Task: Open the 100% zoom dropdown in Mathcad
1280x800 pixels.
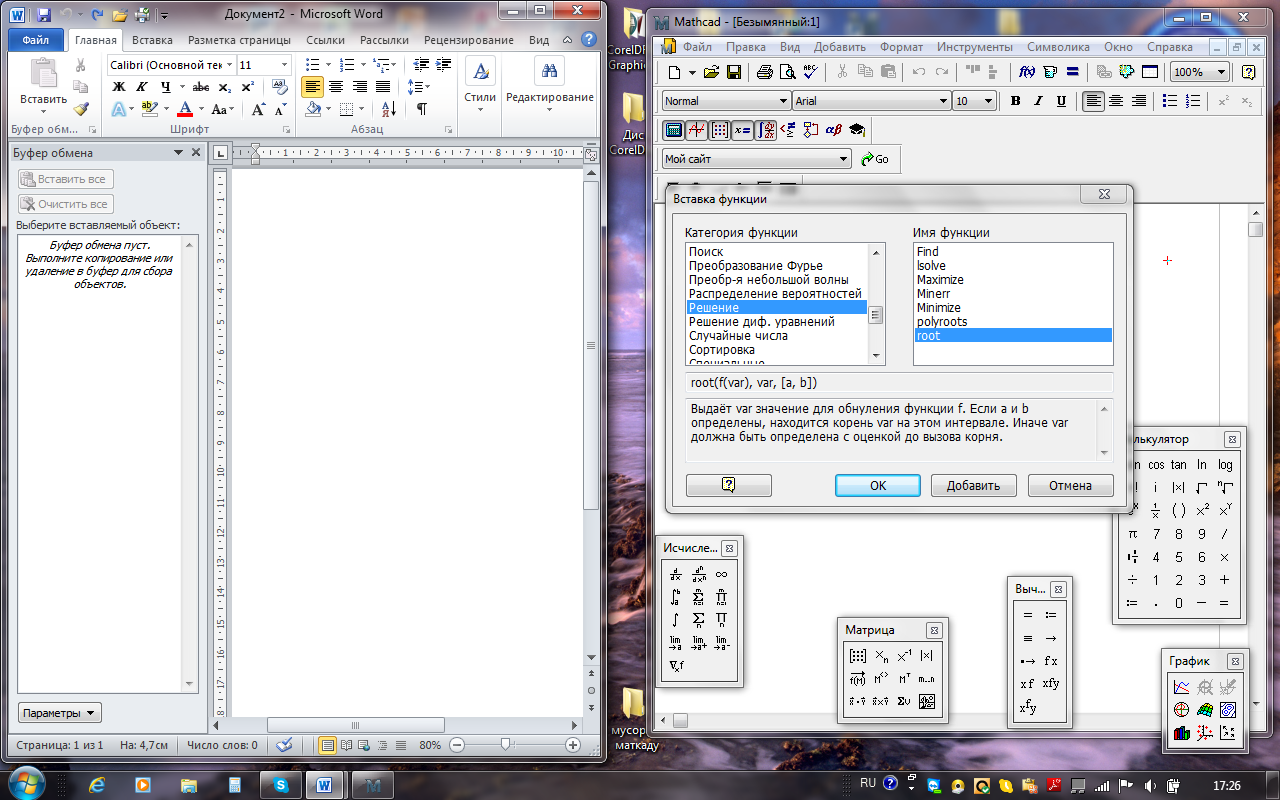Action: [x=1222, y=72]
